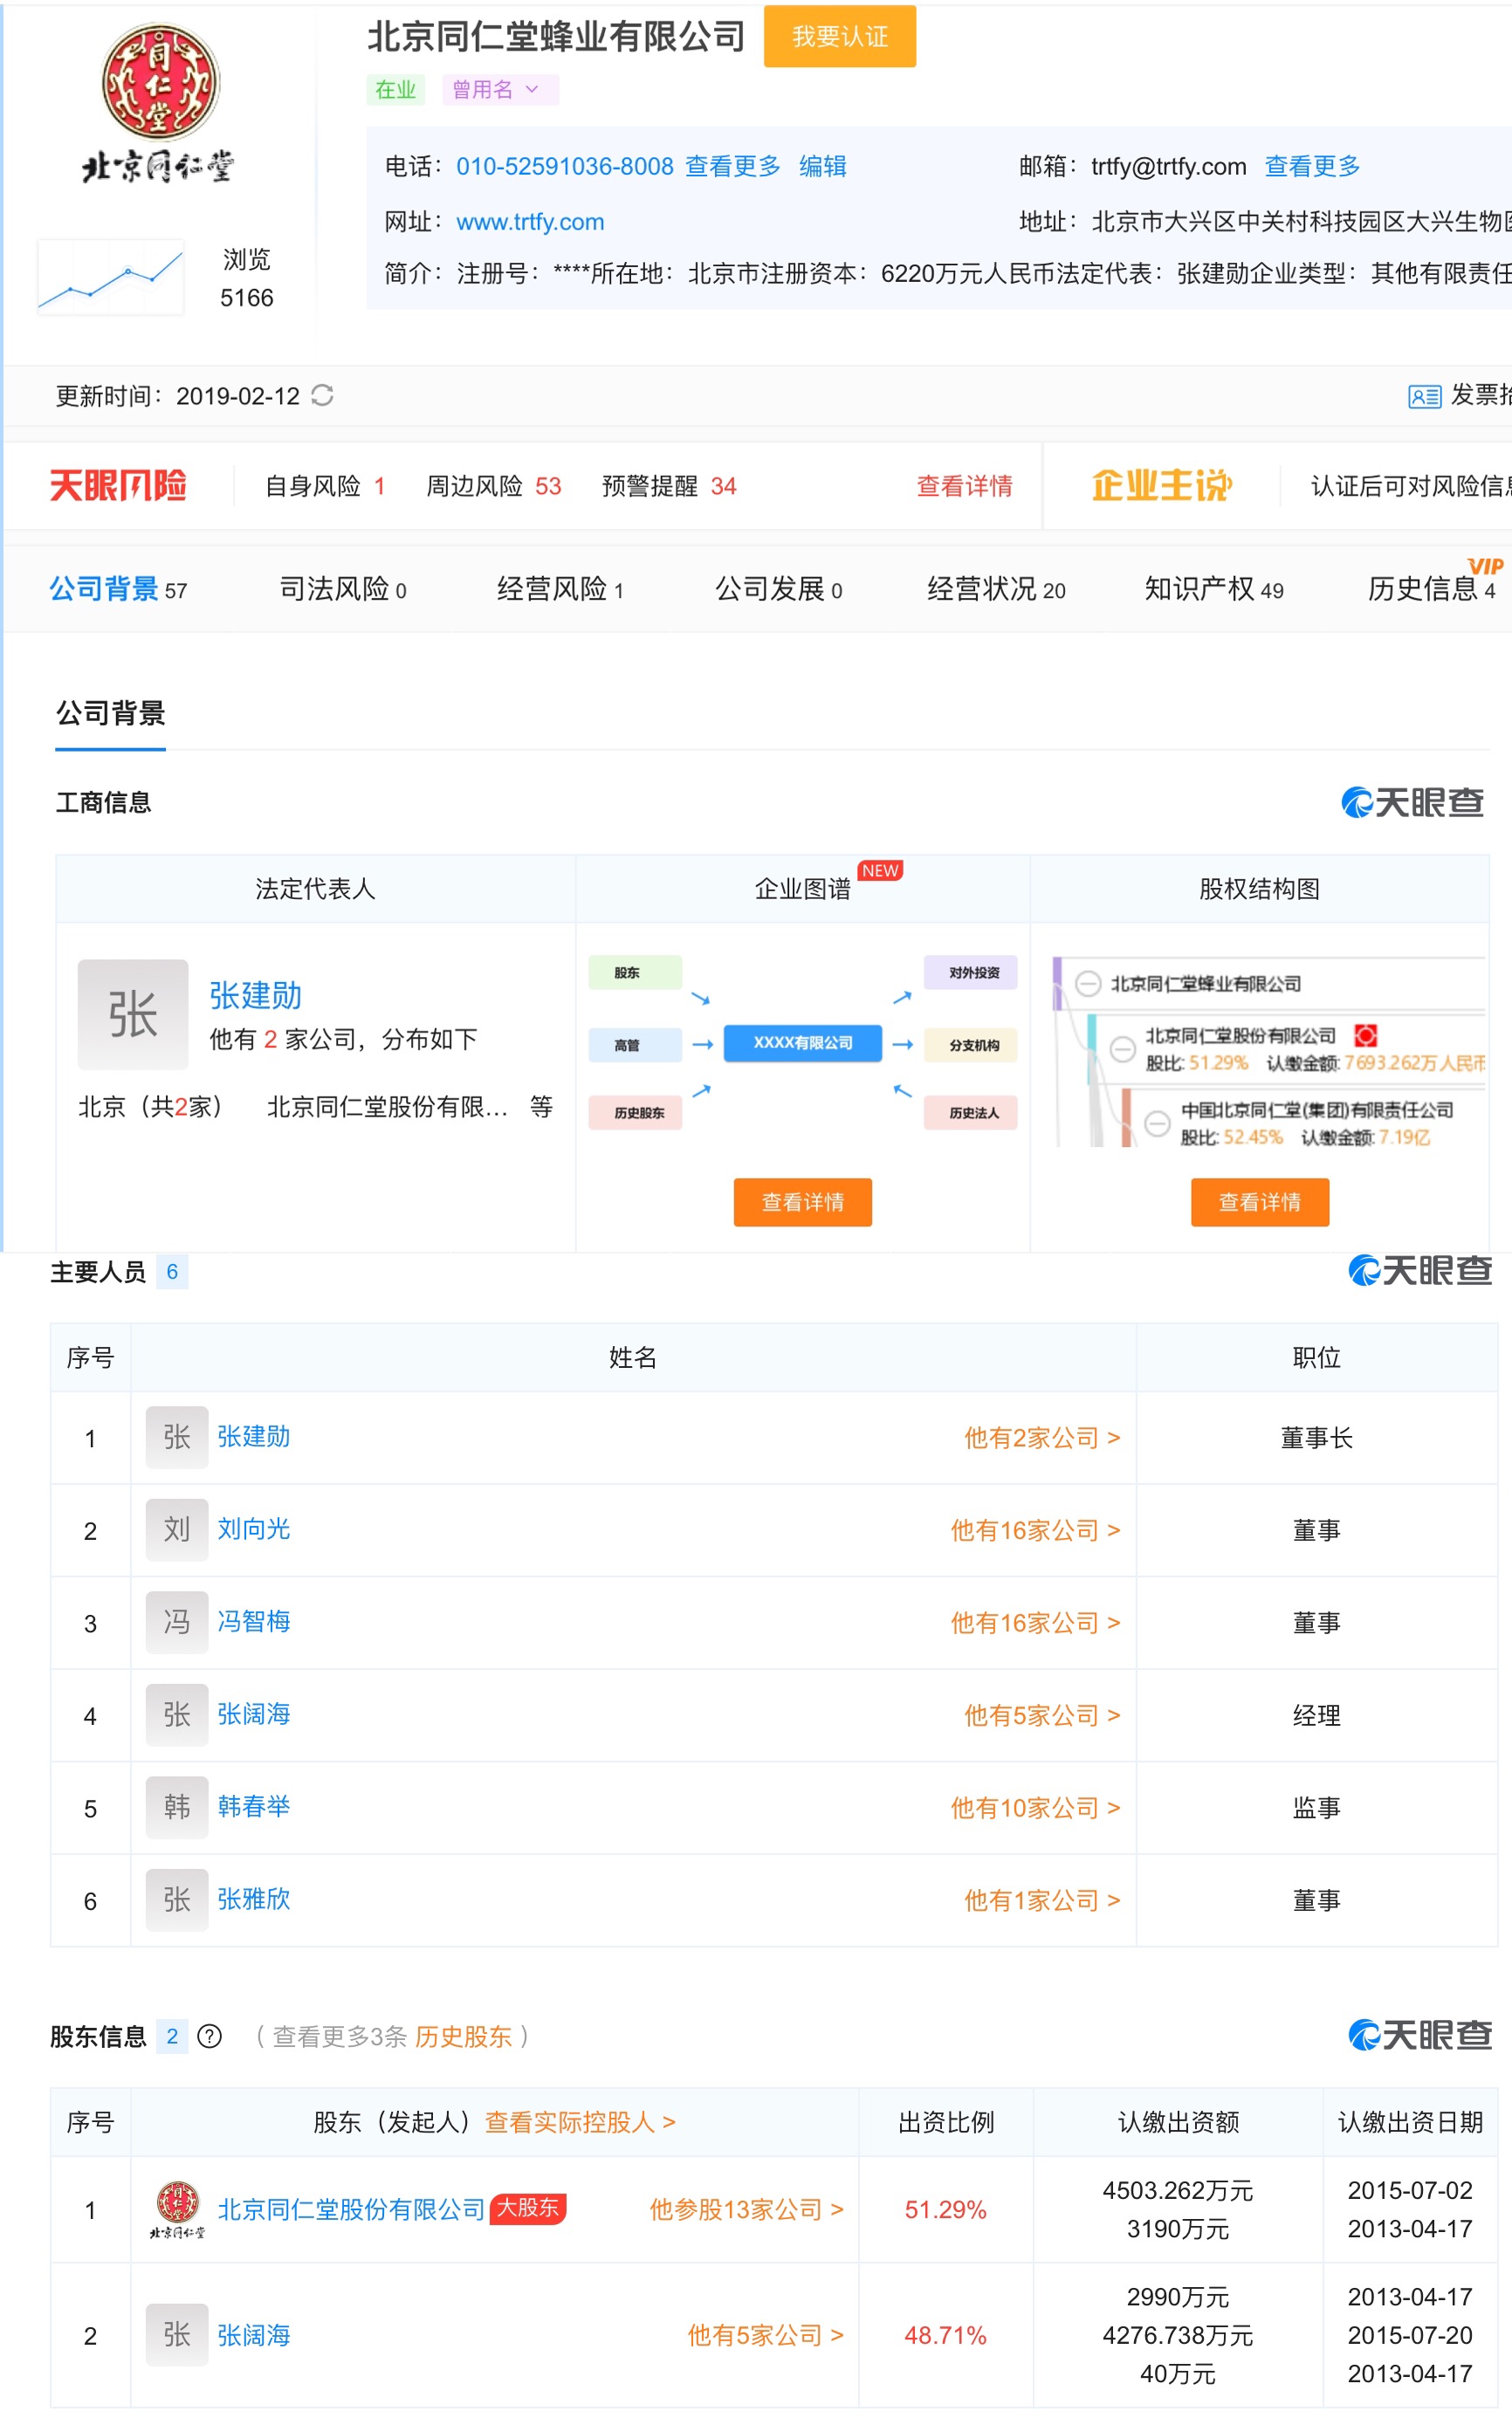The height and width of the screenshot is (2425, 1512).
Task: Open the legal representative 张建勋's name link
Action: (x=255, y=995)
